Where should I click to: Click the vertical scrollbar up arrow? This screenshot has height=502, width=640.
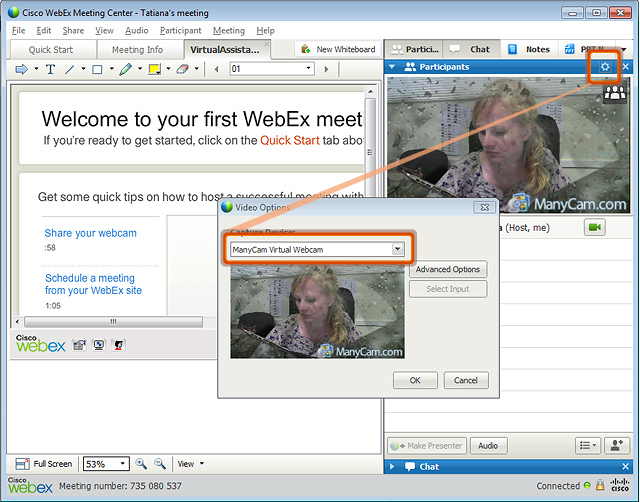click(x=370, y=91)
